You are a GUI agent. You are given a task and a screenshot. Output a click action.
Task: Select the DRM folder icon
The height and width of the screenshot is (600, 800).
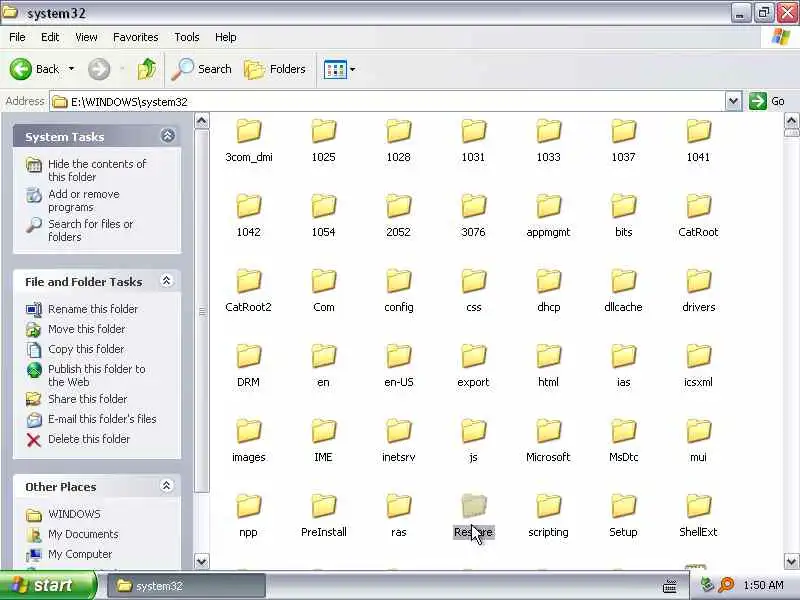click(x=249, y=356)
